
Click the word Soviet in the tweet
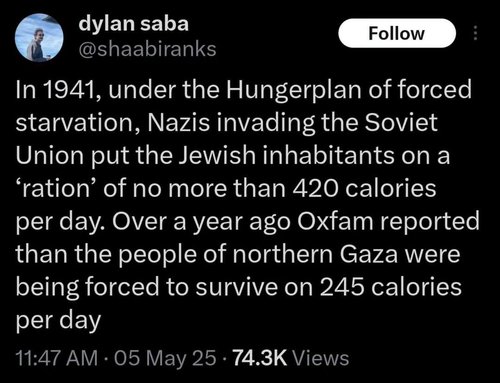[x=400, y=122]
